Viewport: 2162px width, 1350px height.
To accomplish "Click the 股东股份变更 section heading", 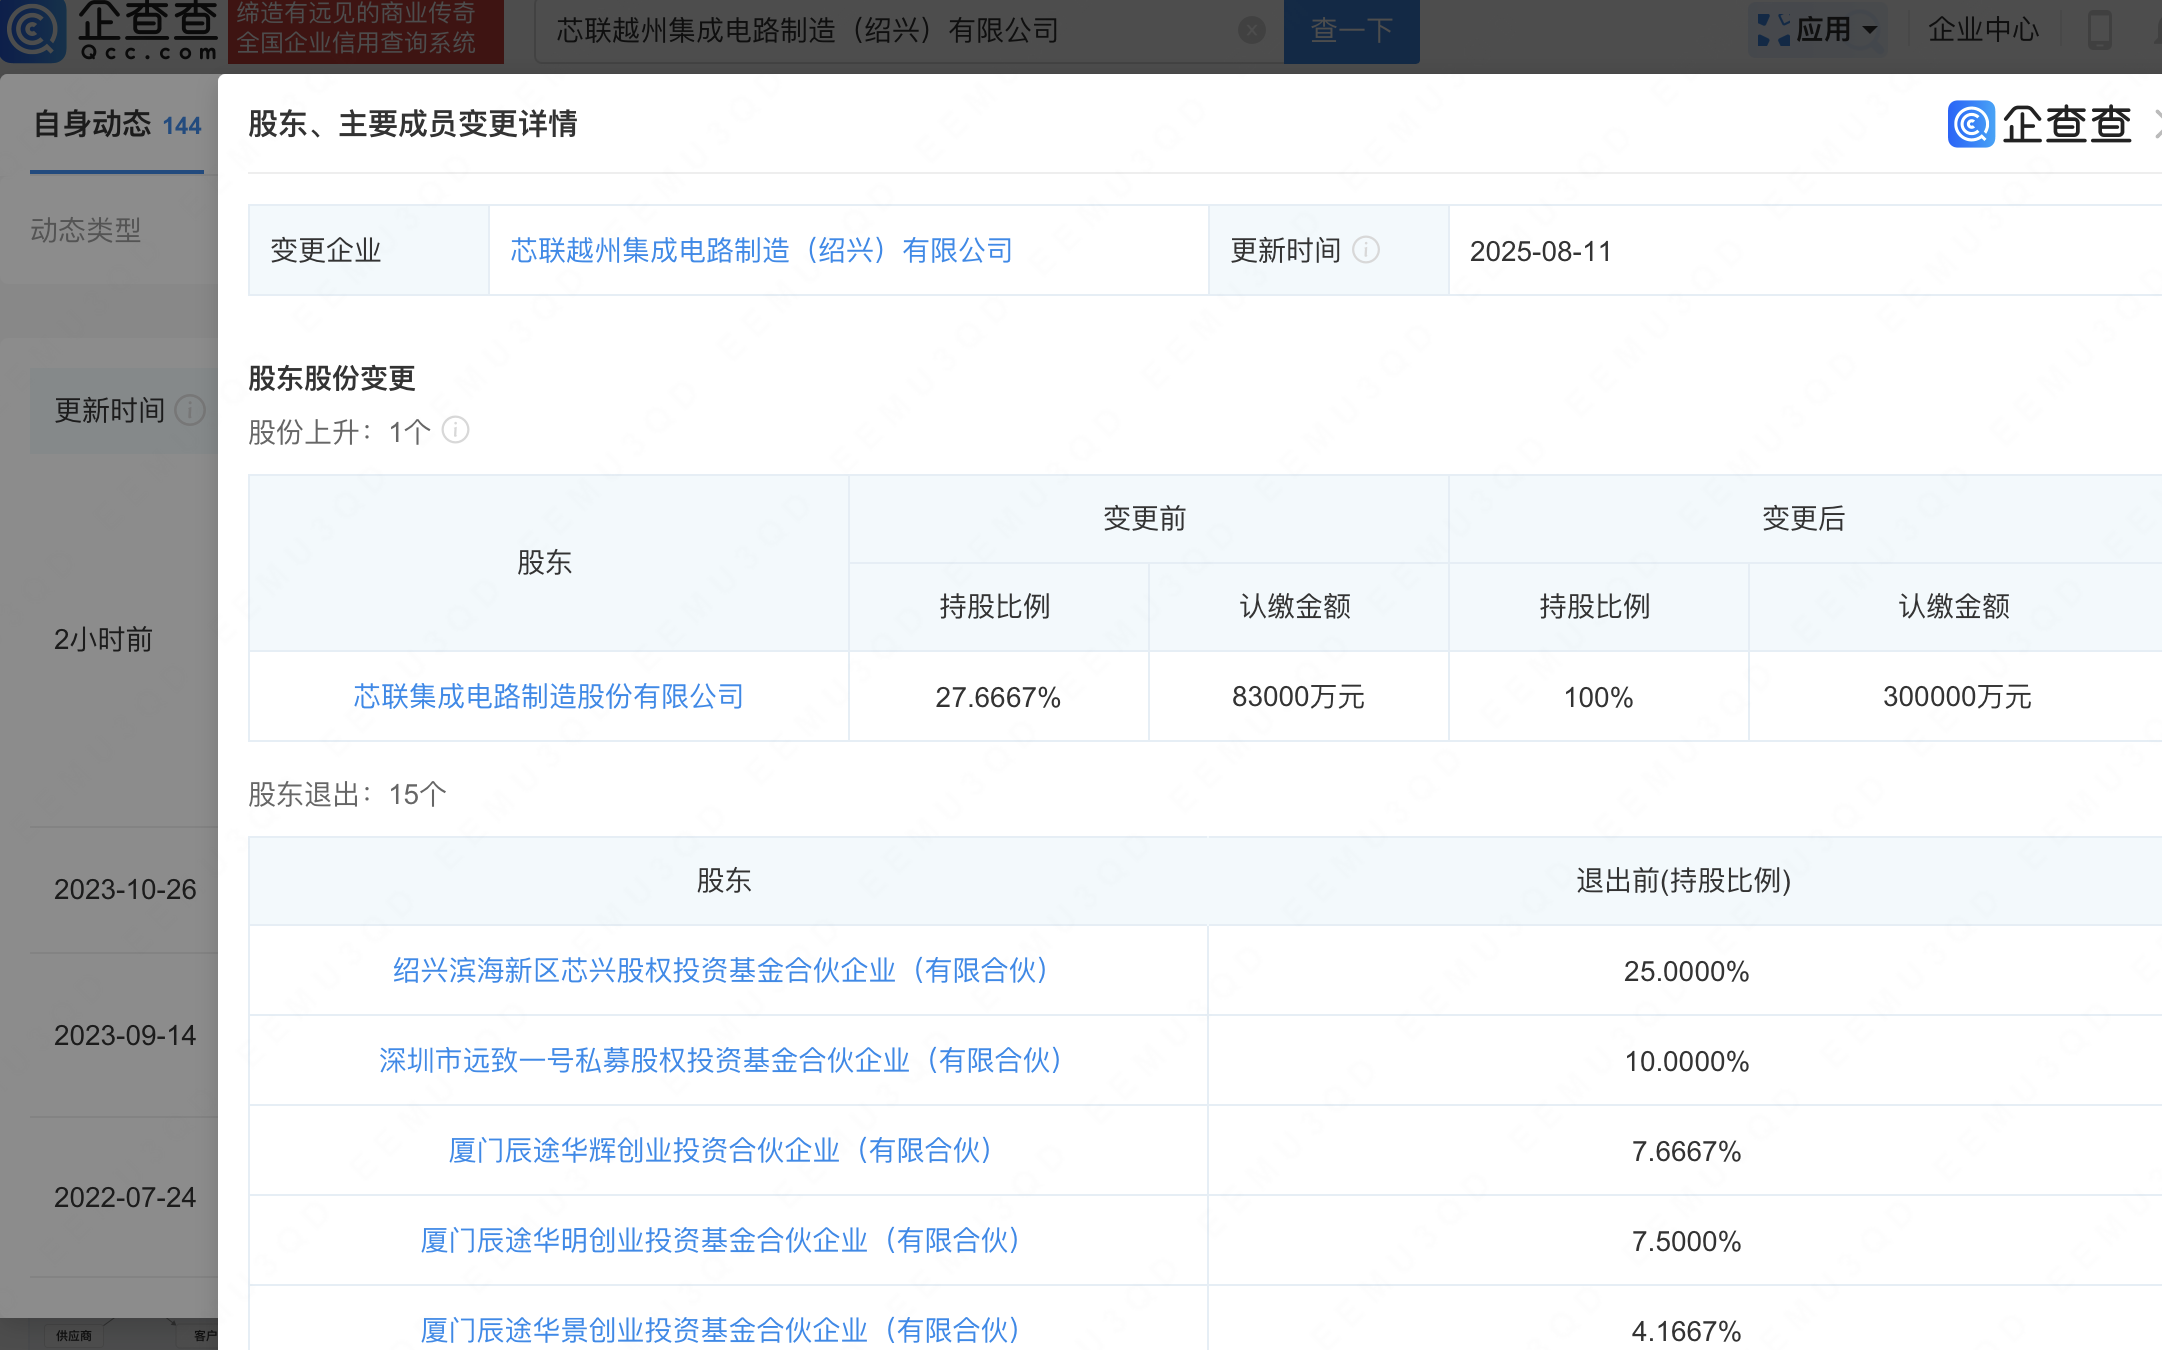I will (x=331, y=378).
